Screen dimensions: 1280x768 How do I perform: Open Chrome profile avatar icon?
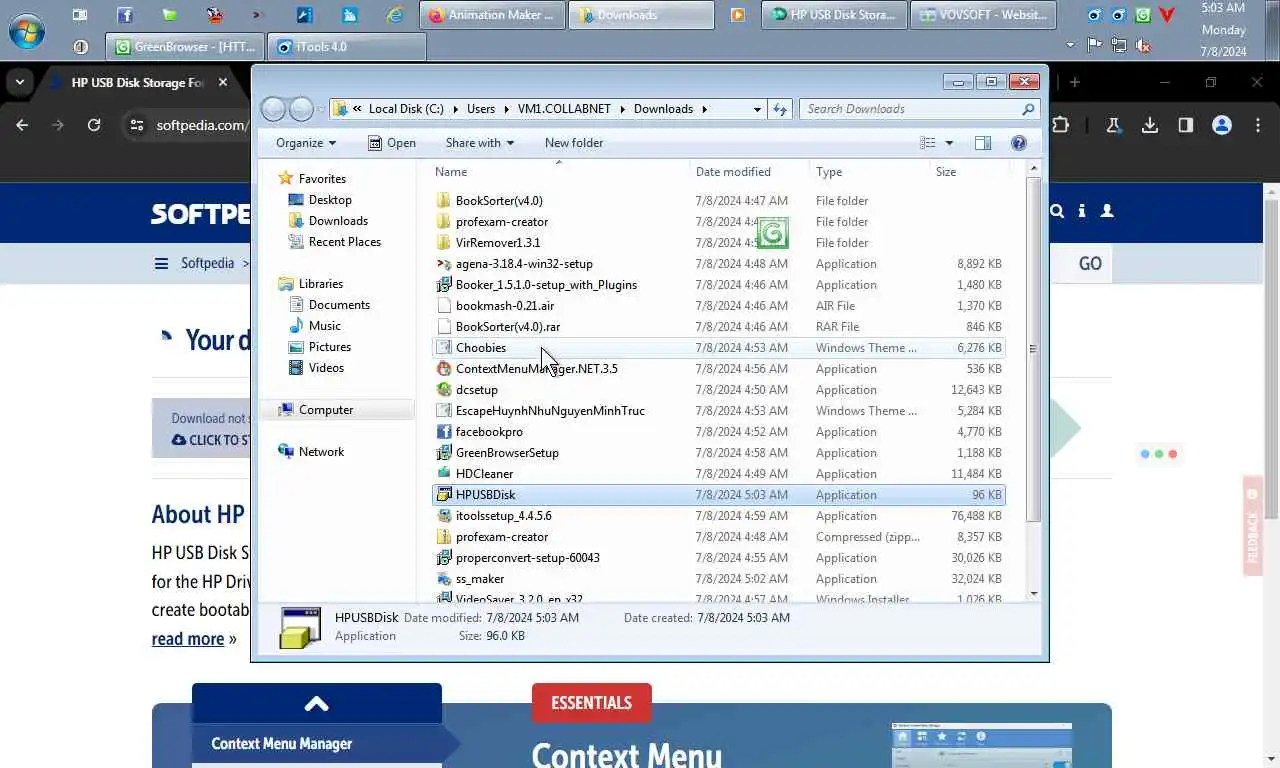(x=1221, y=125)
